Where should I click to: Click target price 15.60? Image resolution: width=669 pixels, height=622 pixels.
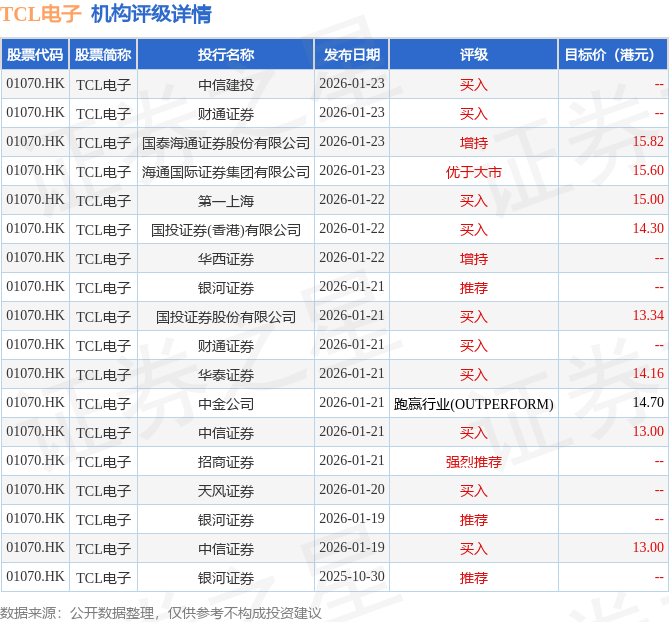pyautogui.click(x=648, y=170)
